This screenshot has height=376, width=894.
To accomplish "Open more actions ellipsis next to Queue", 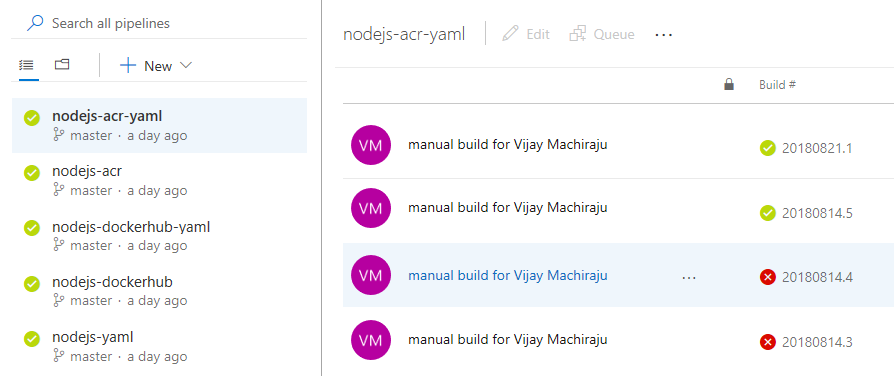I will click(664, 35).
